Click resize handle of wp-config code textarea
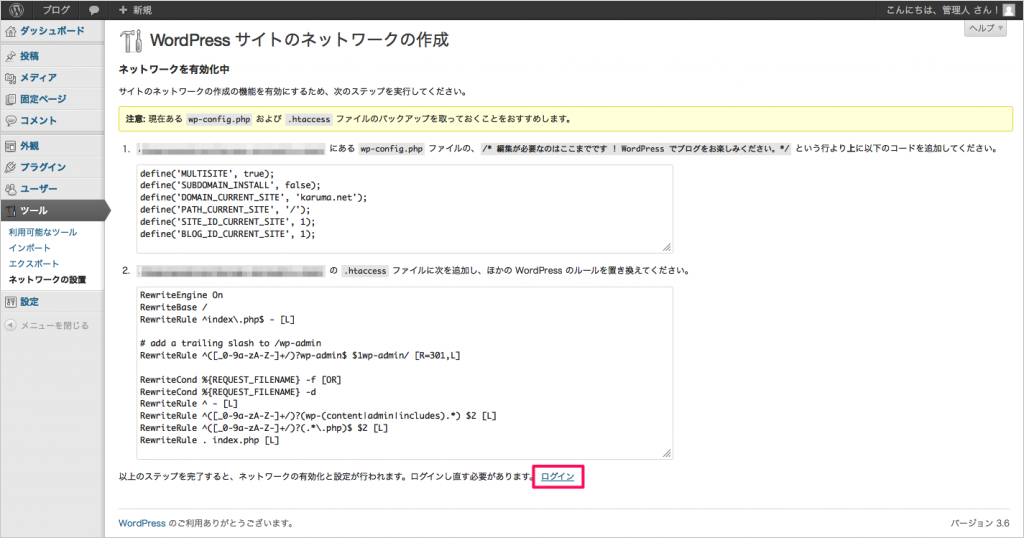 pyautogui.click(x=667, y=247)
